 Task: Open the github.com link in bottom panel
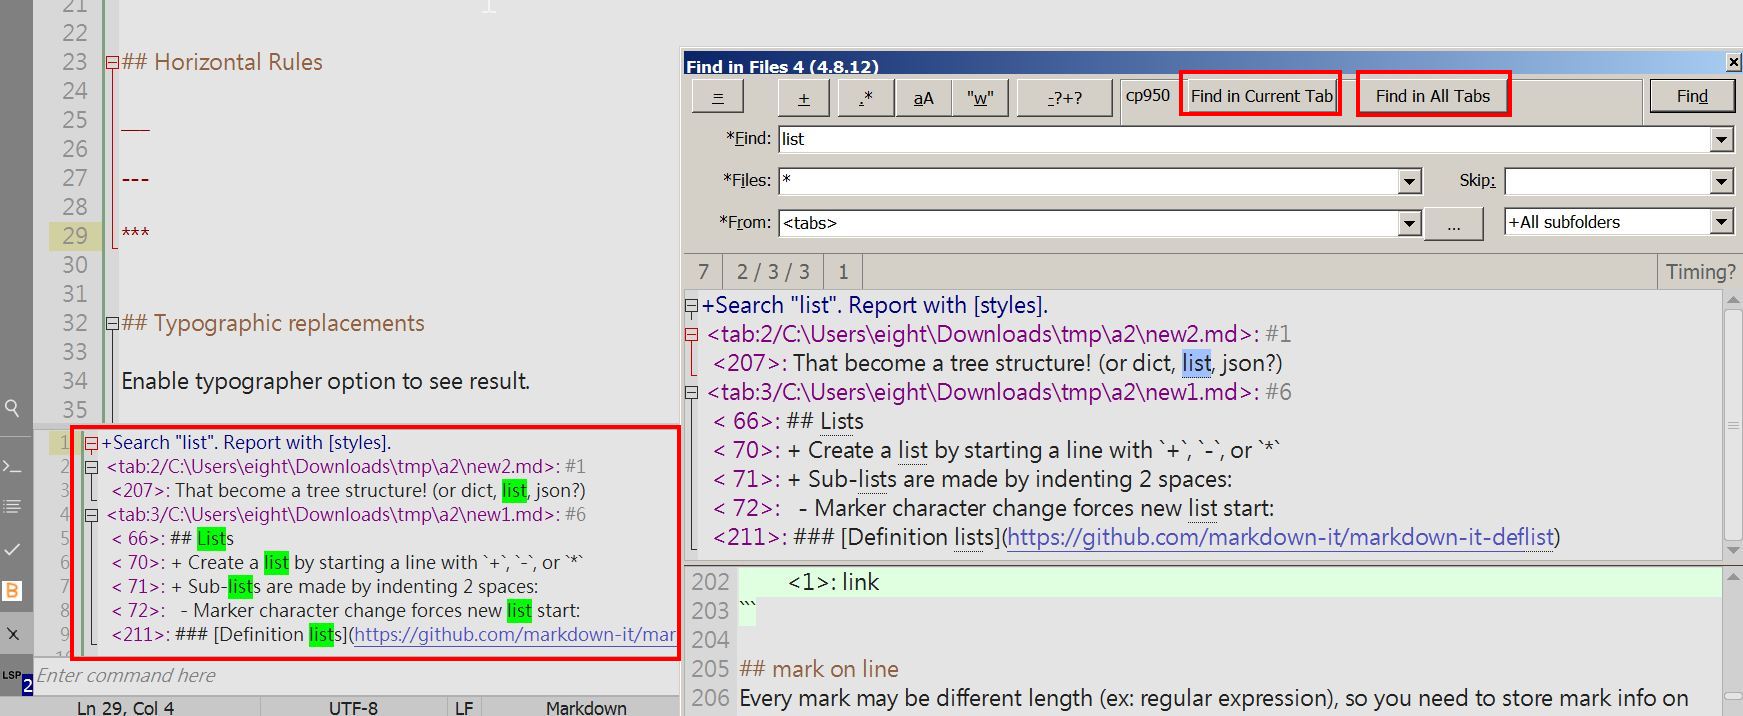515,635
